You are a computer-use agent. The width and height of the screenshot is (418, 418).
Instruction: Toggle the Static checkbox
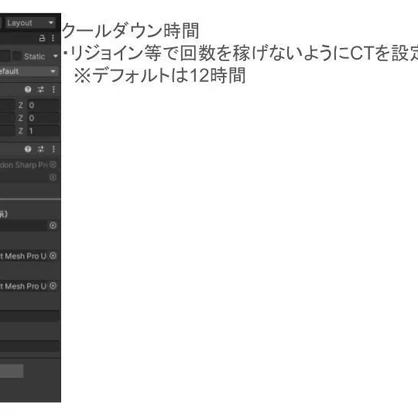pos(17,56)
